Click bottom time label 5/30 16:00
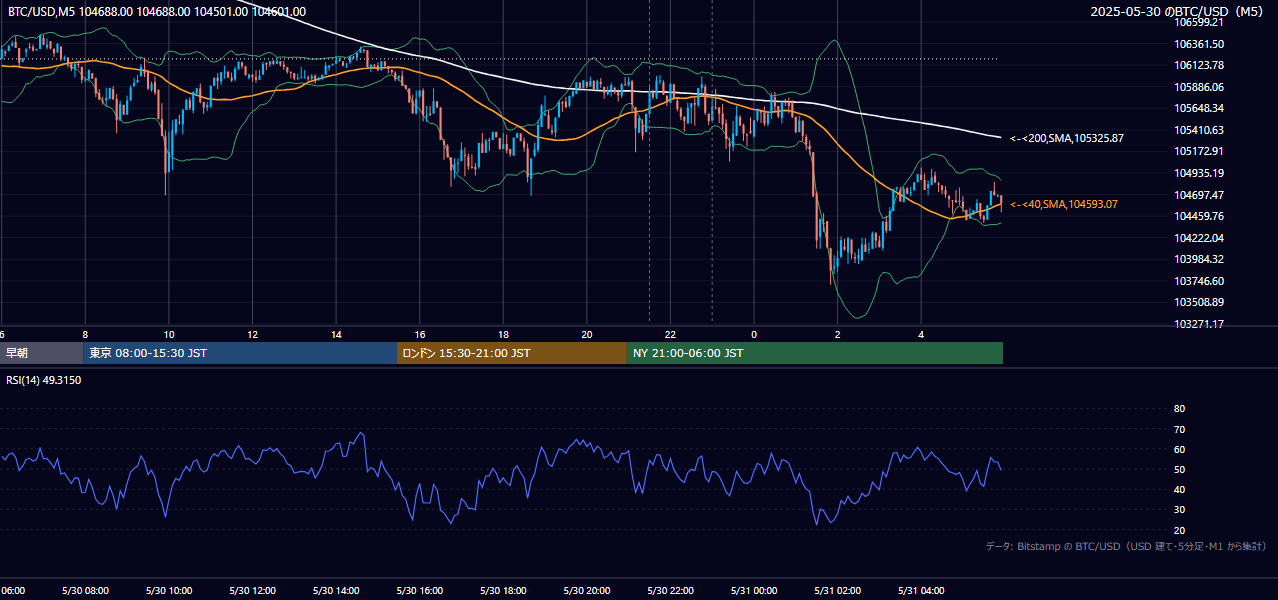This screenshot has height=600, width=1278. click(420, 591)
